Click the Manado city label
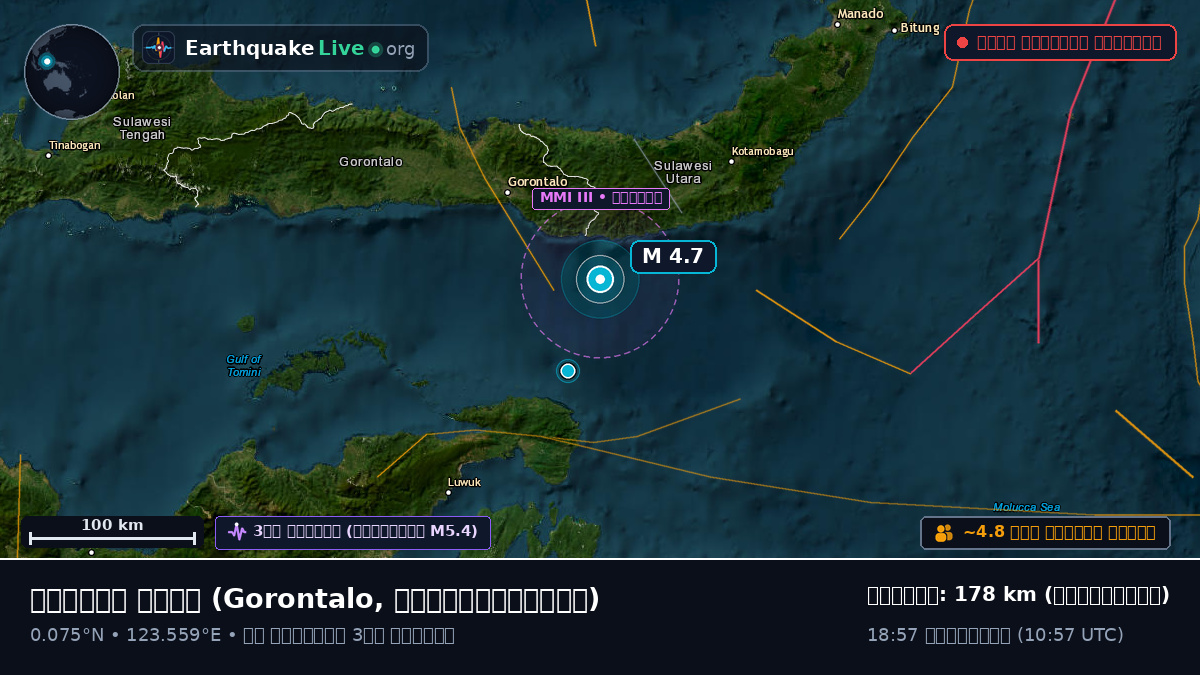Viewport: 1200px width, 675px height. (861, 14)
